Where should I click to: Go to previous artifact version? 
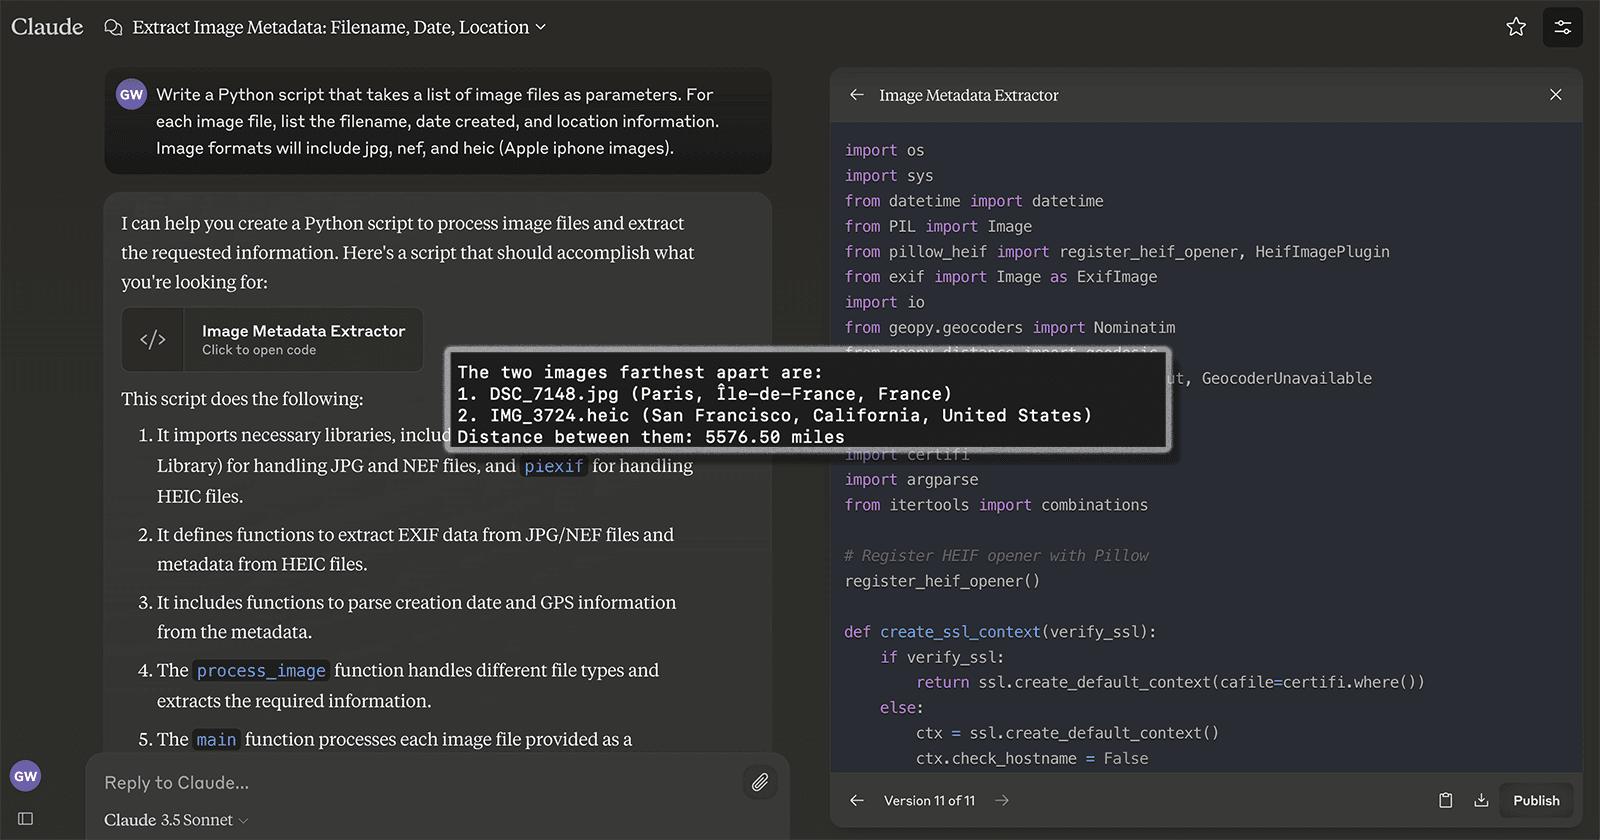point(856,800)
